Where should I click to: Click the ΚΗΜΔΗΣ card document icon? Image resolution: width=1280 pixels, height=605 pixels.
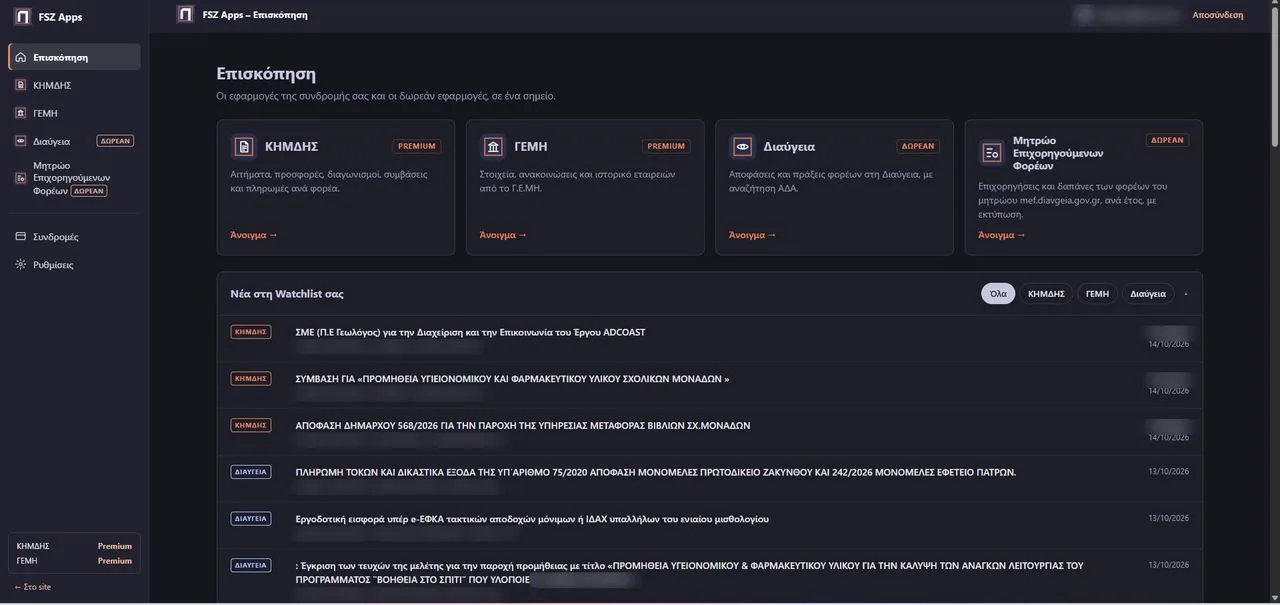coord(243,146)
